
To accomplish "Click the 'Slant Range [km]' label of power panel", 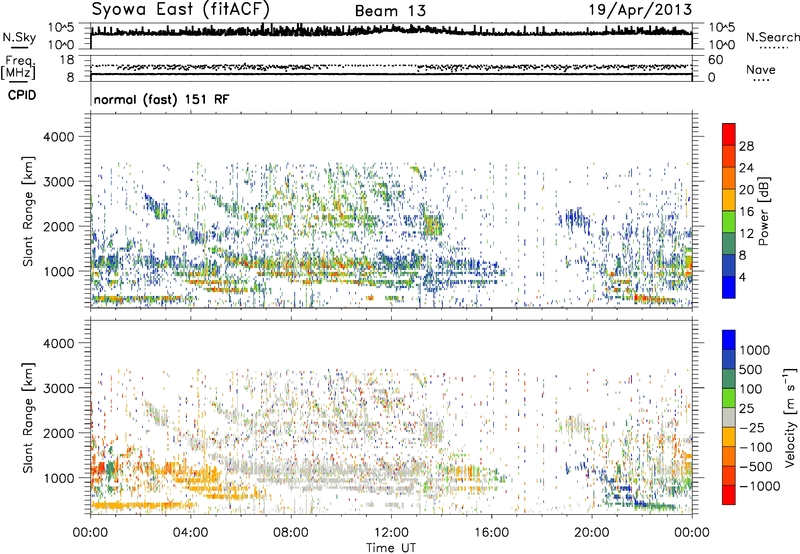I will 28,211.
